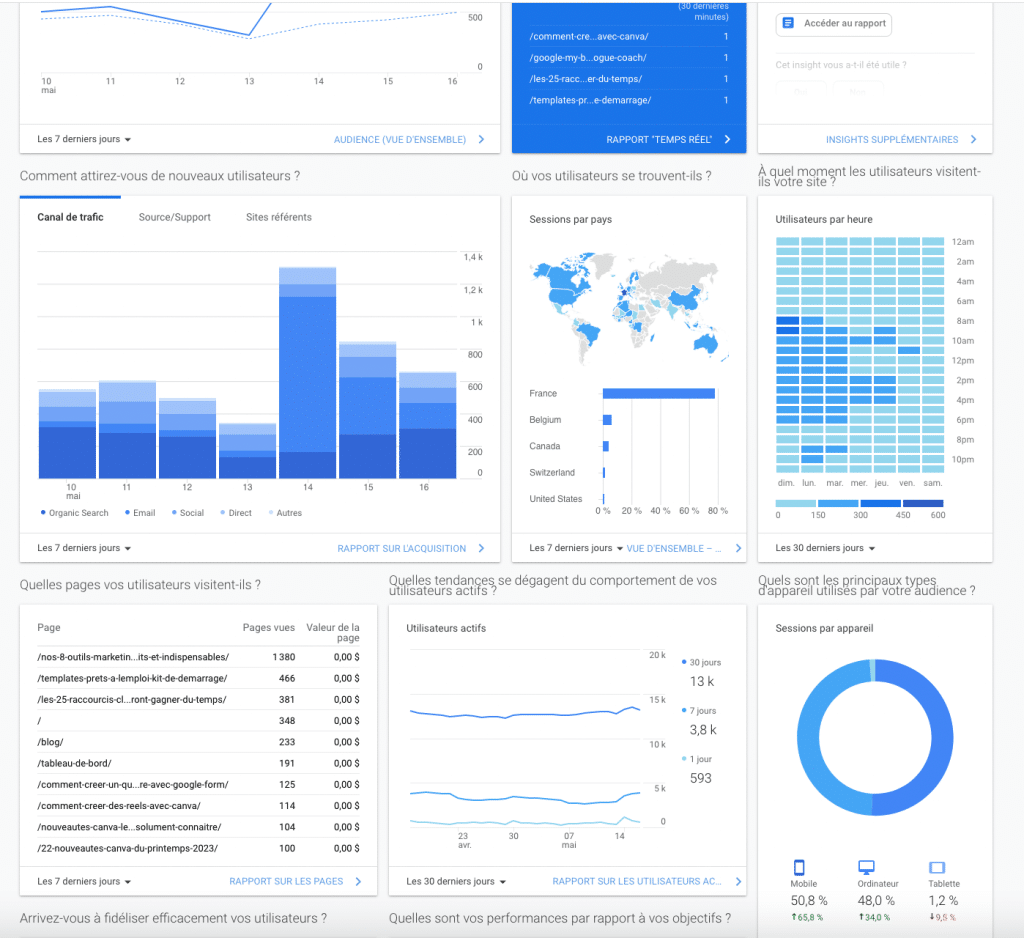This screenshot has height=938, width=1024.
Task: Click the /tableau-de-bord/ page row
Action: coord(199,763)
